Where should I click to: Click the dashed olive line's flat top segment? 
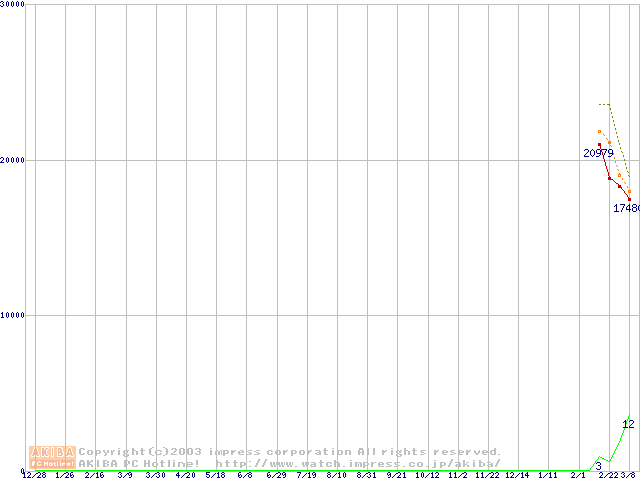(x=604, y=104)
